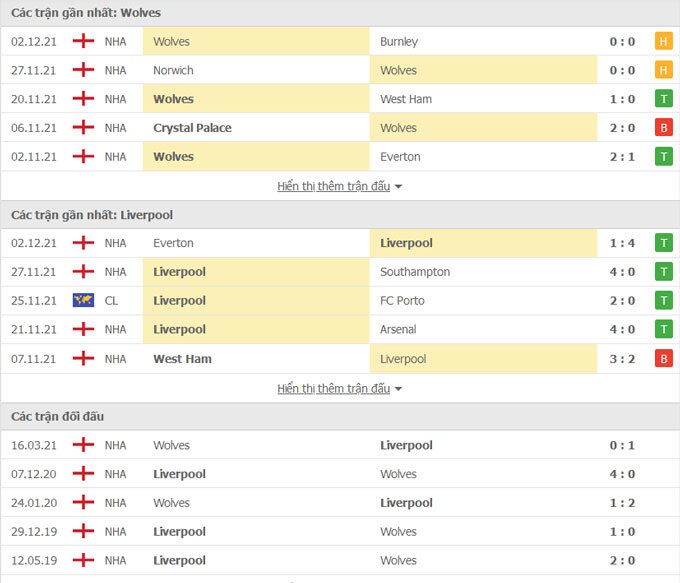Image resolution: width=680 pixels, height=583 pixels.
Task: Click the arrow next to Wolves' show-more link
Action: 399,187
